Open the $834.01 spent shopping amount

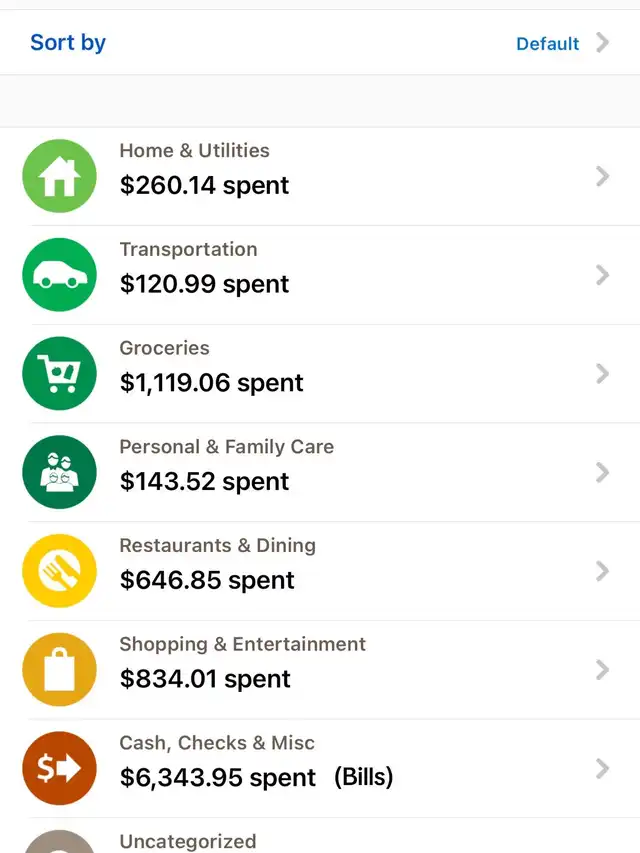205,679
